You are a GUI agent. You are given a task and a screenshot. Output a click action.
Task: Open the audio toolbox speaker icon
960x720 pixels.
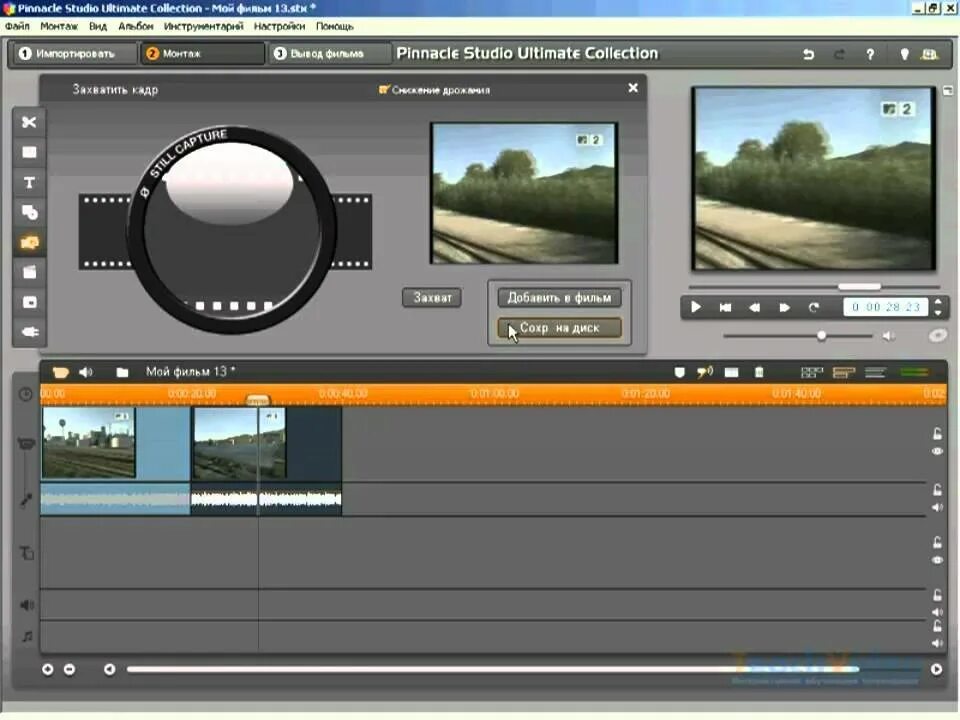(x=86, y=372)
